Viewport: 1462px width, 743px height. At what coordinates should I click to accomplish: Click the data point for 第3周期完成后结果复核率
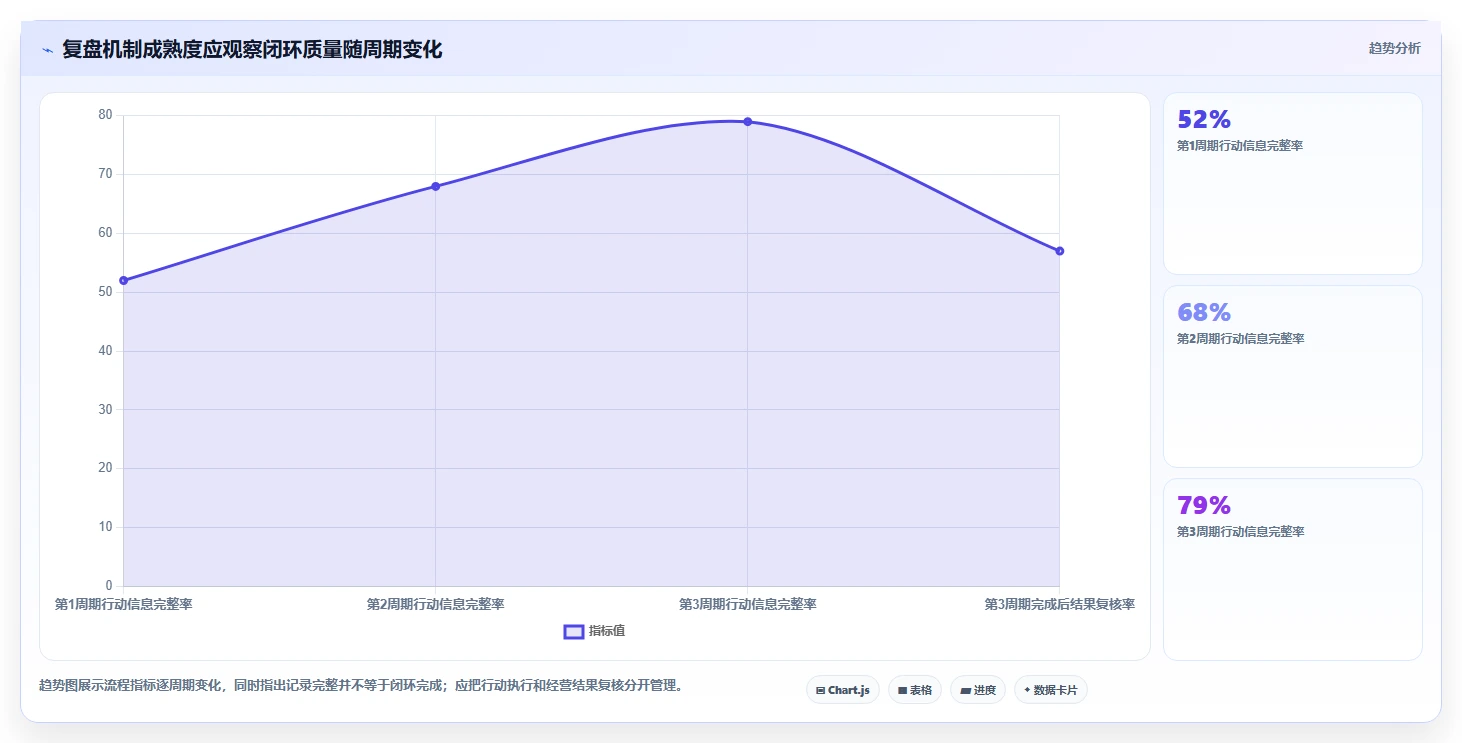(x=1059, y=251)
